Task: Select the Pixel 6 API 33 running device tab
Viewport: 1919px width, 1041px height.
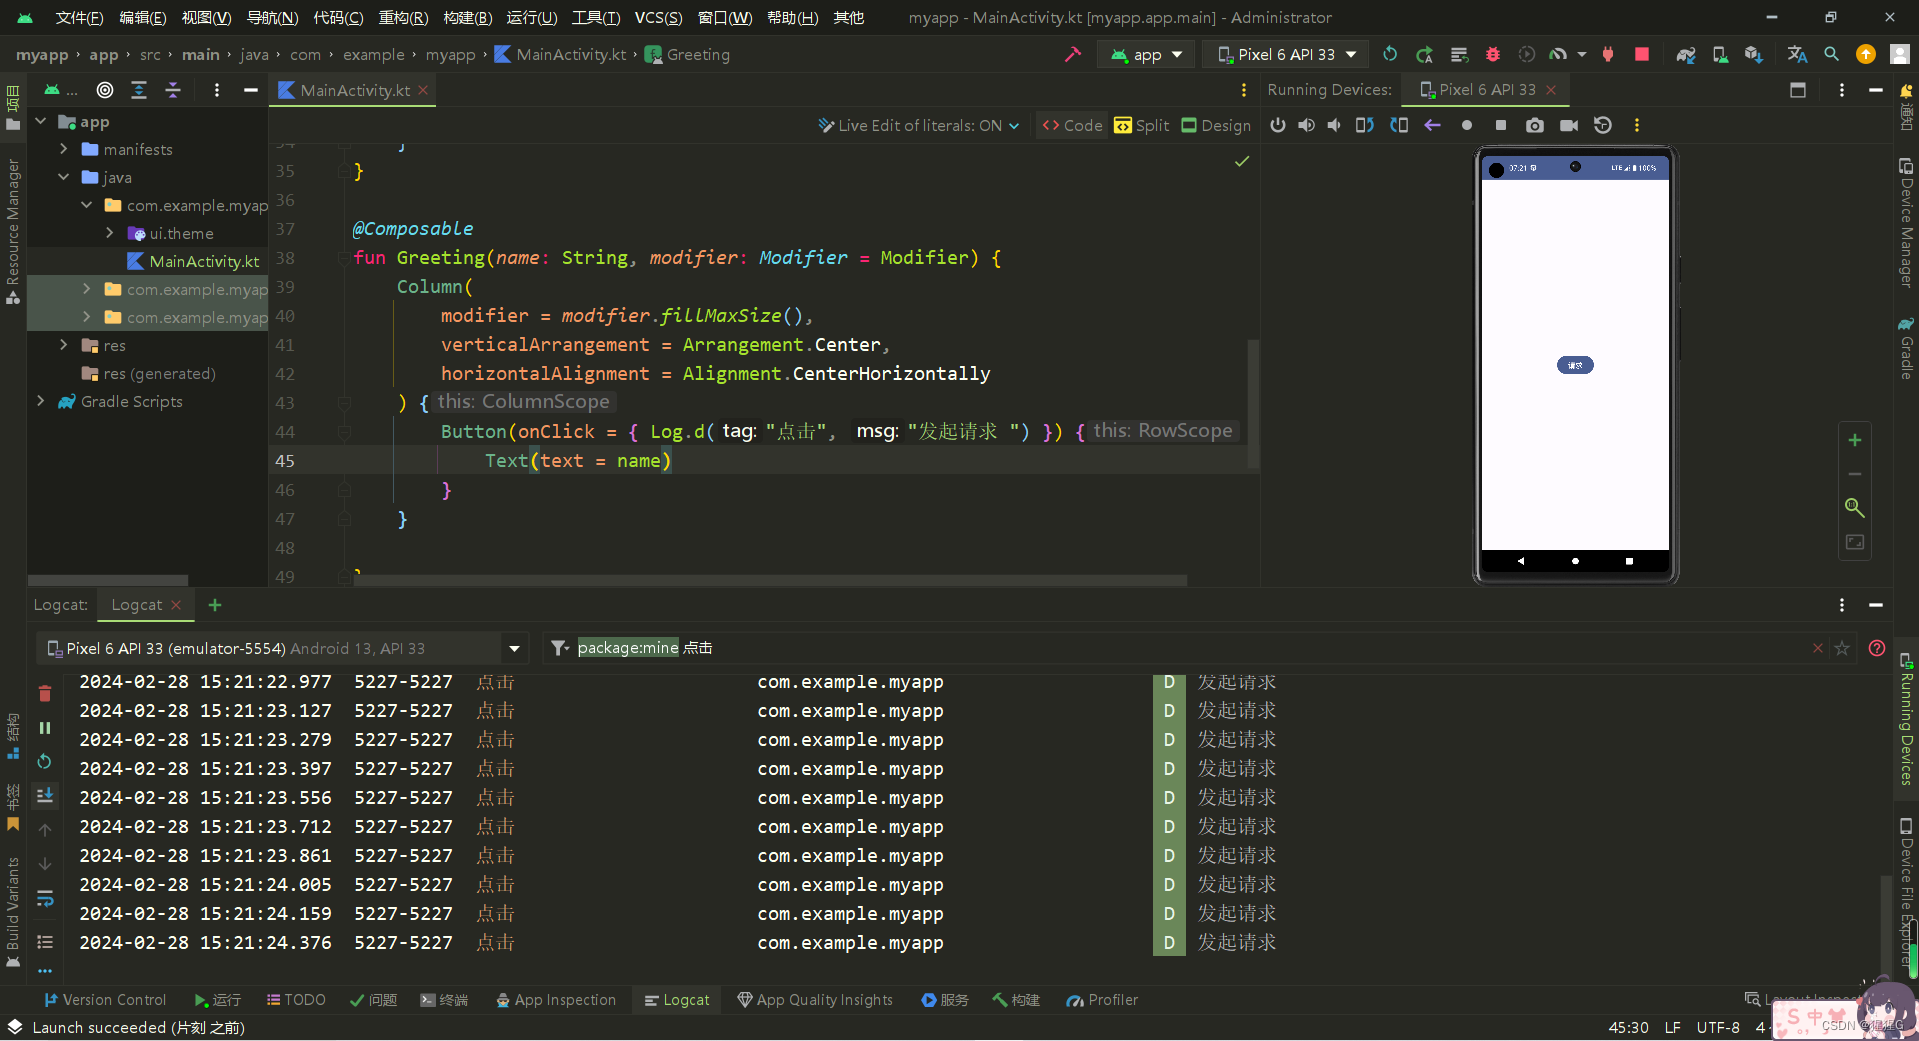Action: (x=1485, y=90)
